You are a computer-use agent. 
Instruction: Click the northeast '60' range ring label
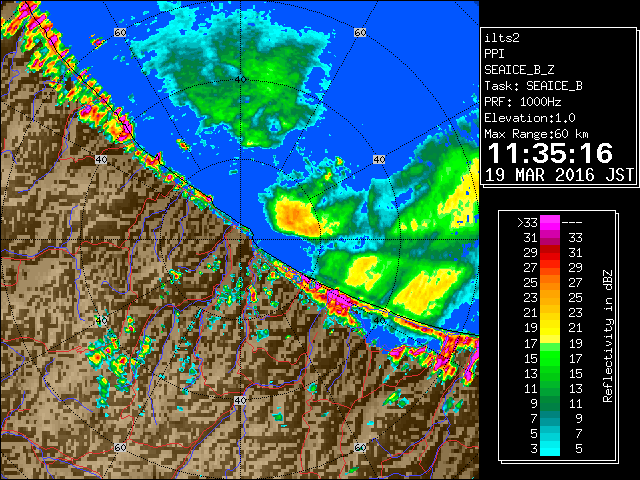[360, 32]
